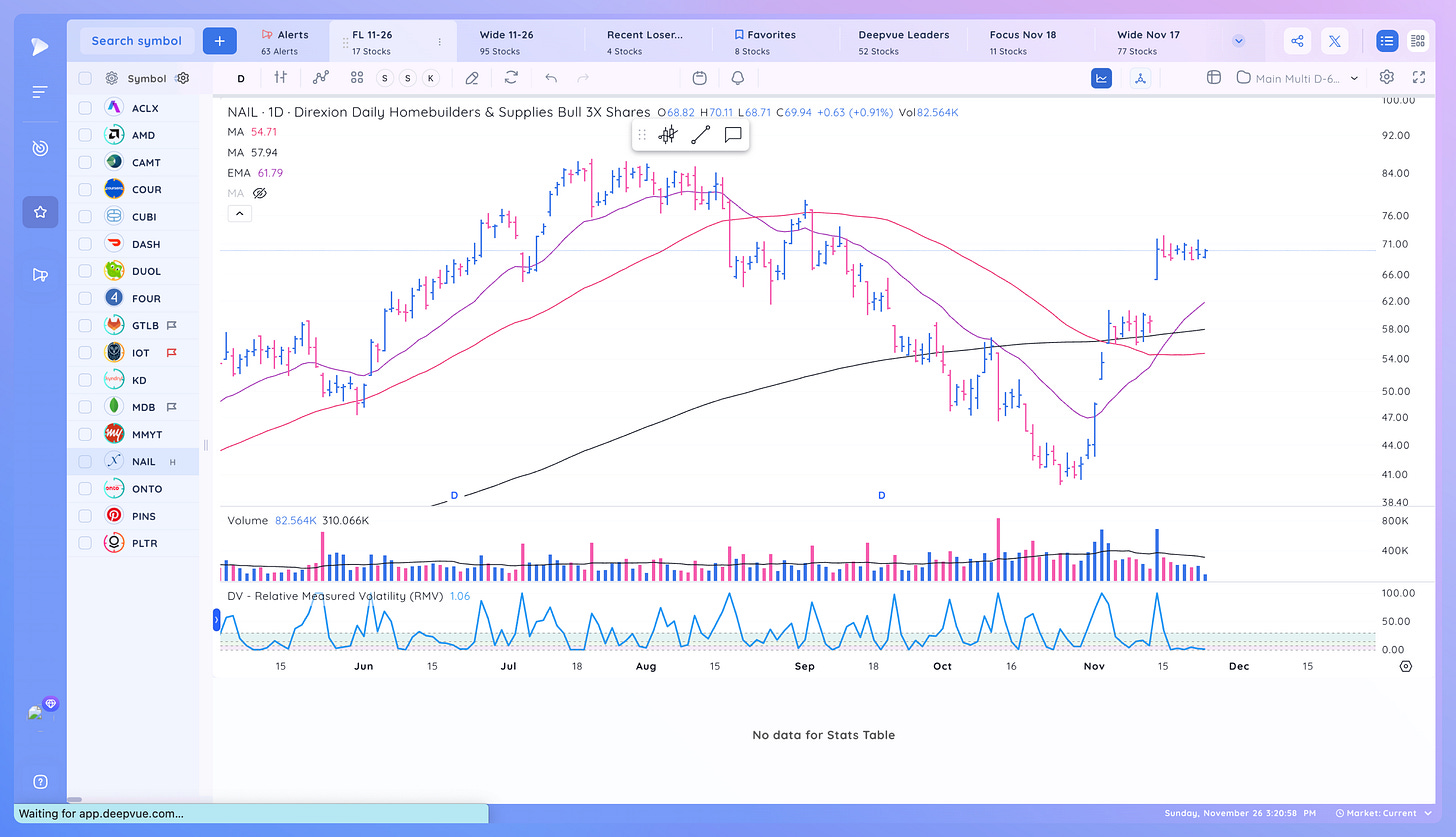This screenshot has height=837, width=1456.
Task: Open the sidebar menu lines icon
Action: pyautogui.click(x=40, y=92)
